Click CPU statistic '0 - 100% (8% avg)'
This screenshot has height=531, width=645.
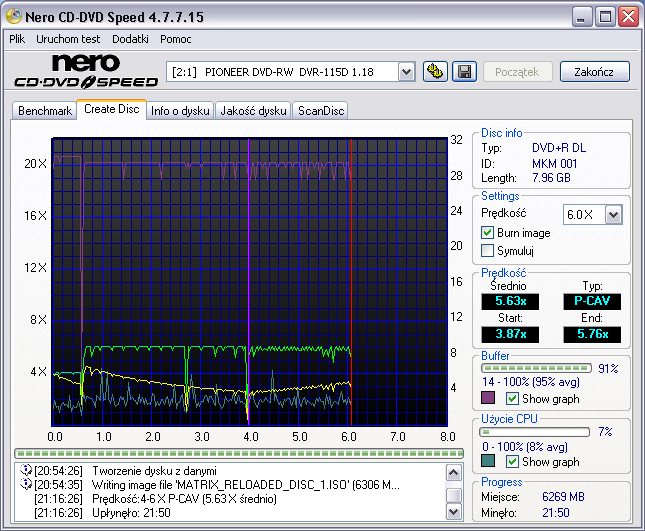click(x=525, y=446)
